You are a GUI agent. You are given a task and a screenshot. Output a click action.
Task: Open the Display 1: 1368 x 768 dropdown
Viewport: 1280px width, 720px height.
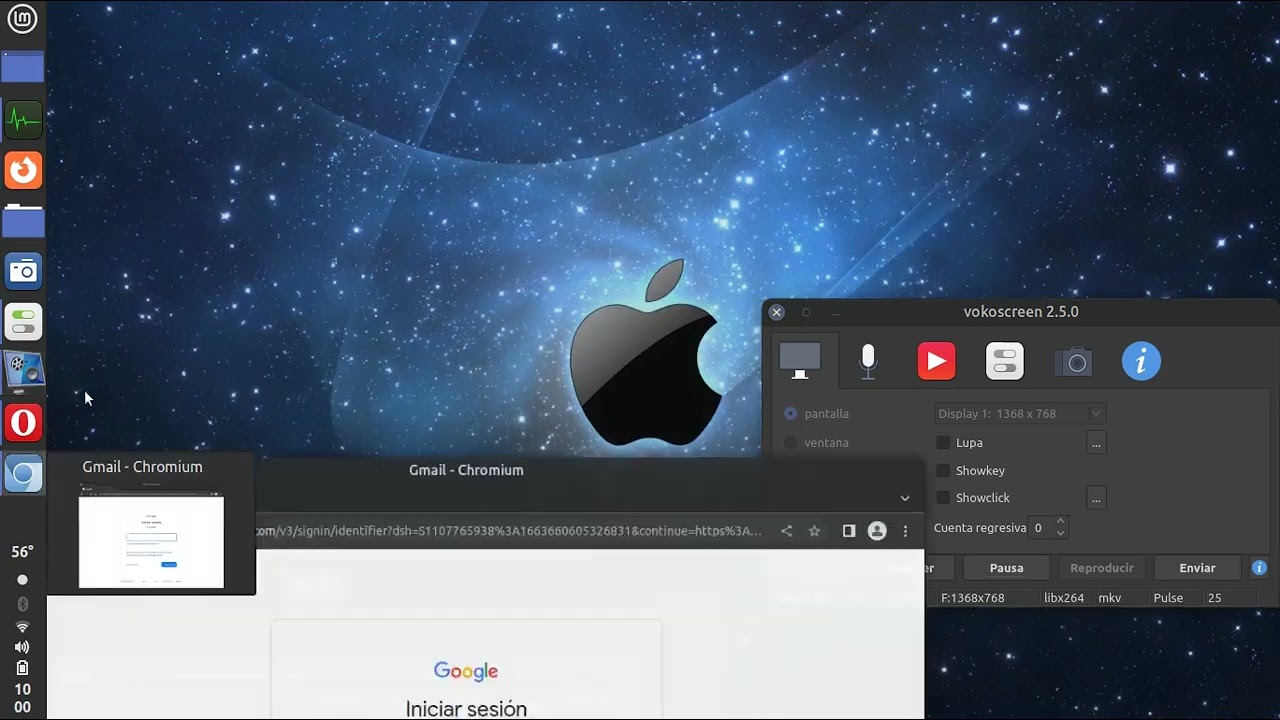[x=1020, y=413]
